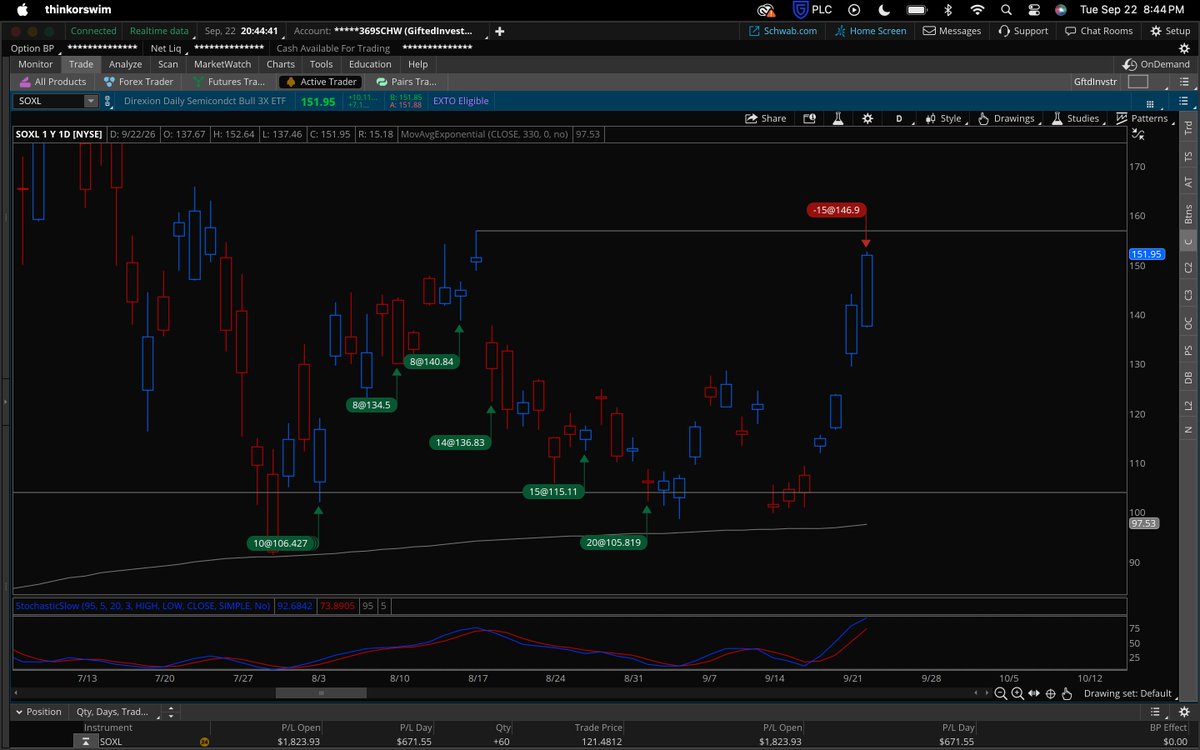Click the Chat Rooms button
1200x750 pixels.
tap(1098, 31)
